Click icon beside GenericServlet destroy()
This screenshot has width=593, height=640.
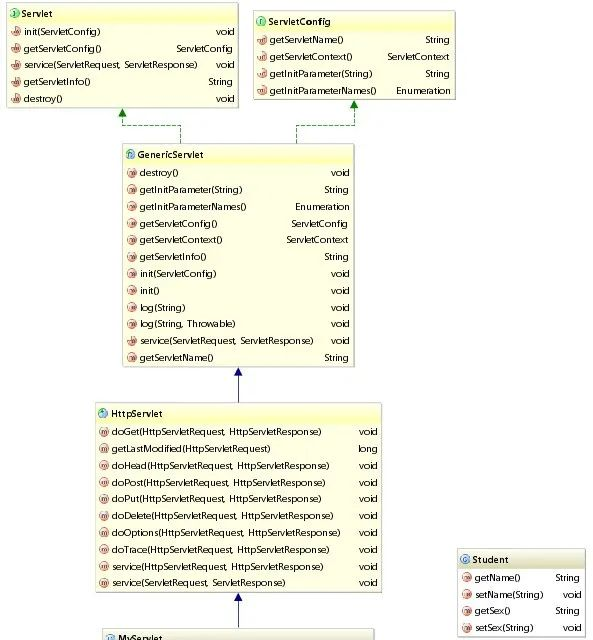131,173
